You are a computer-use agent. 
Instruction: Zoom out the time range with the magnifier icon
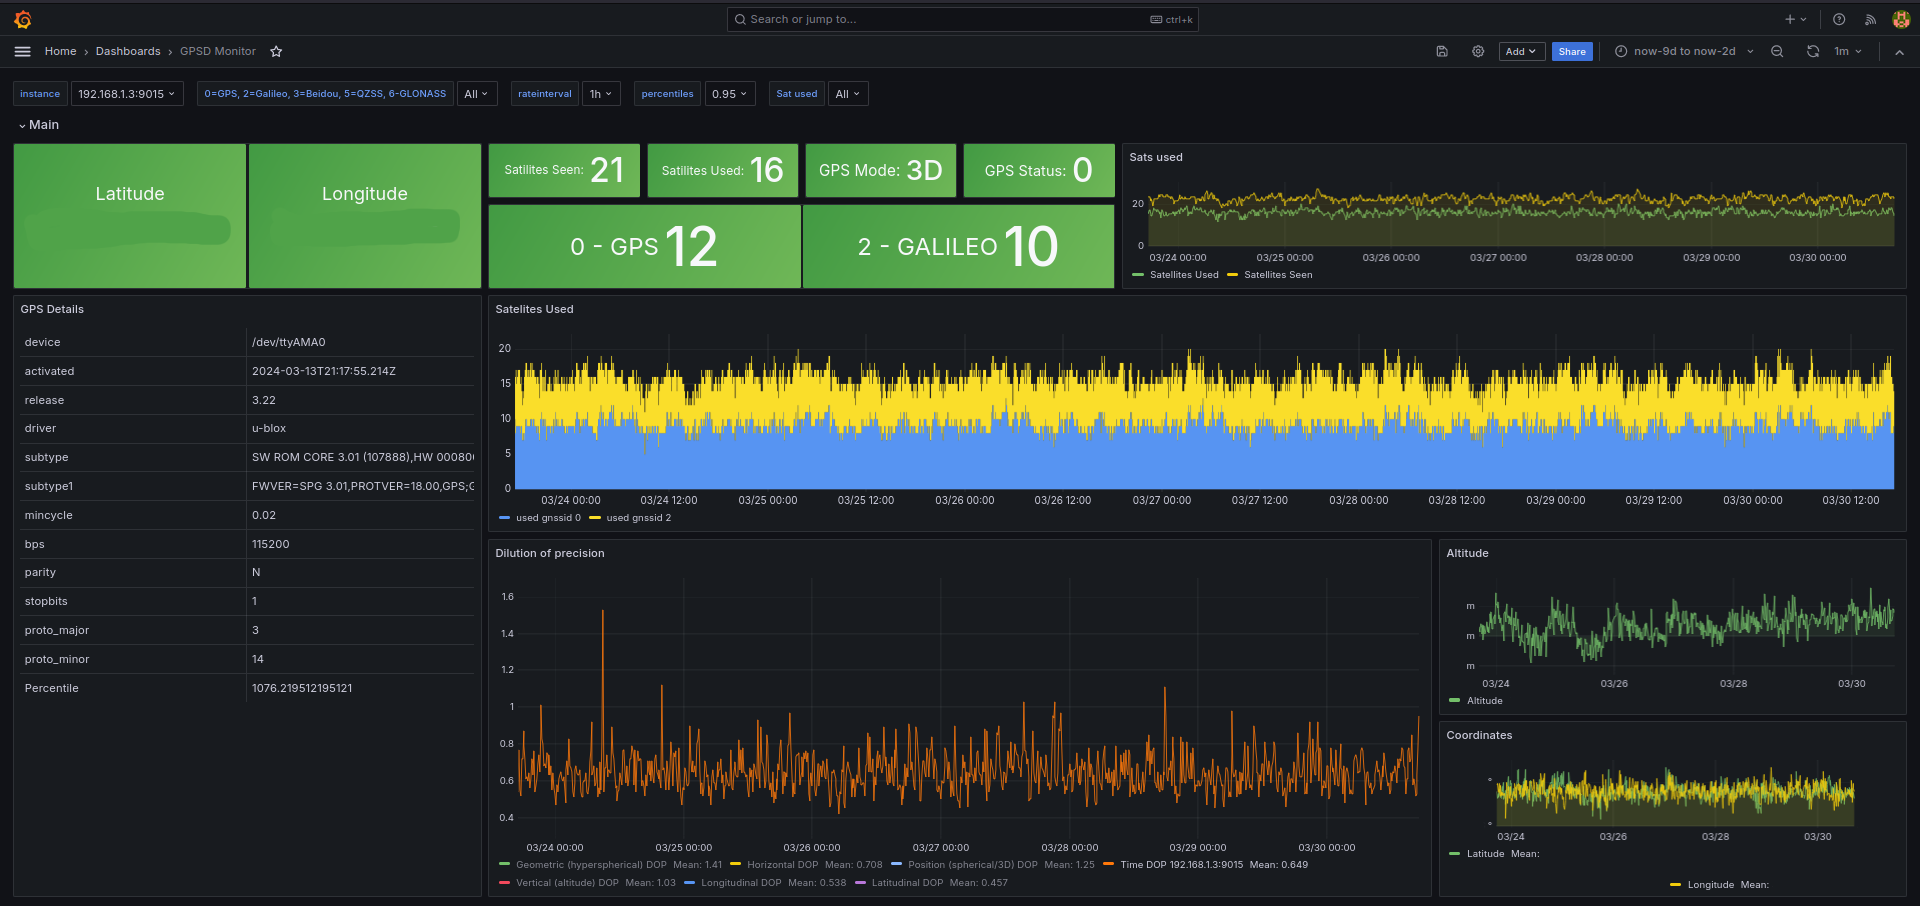click(1777, 51)
